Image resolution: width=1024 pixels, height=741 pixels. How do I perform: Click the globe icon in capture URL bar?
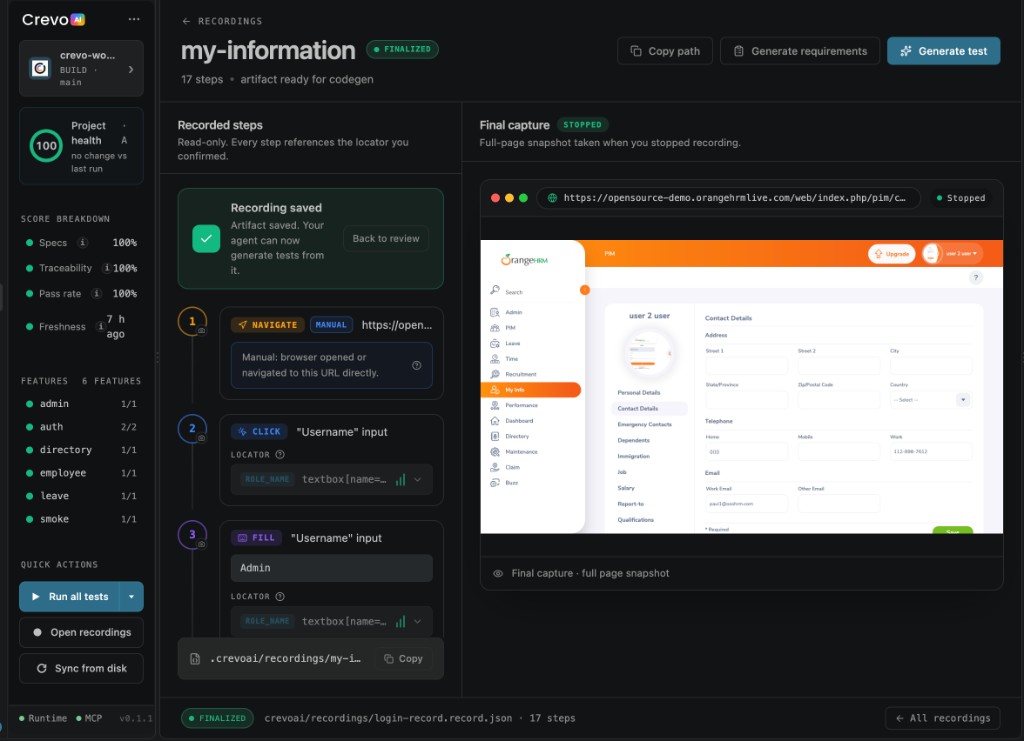pyautogui.click(x=552, y=198)
